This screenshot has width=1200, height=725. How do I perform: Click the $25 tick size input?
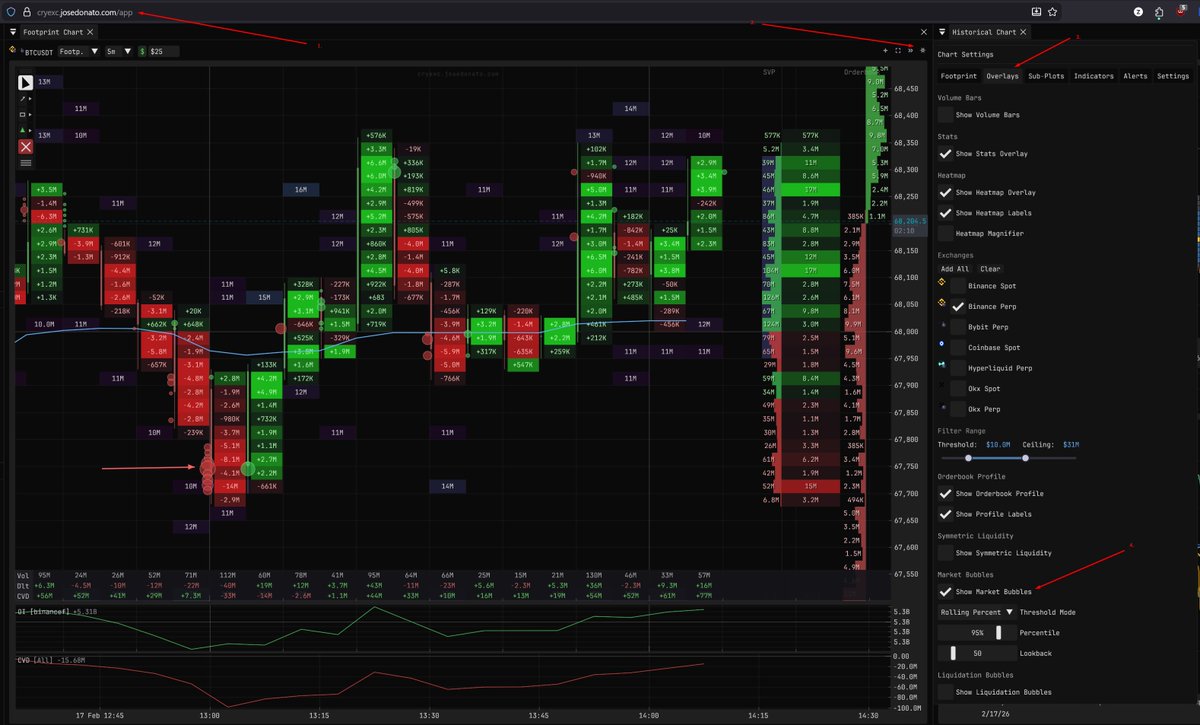coord(163,50)
